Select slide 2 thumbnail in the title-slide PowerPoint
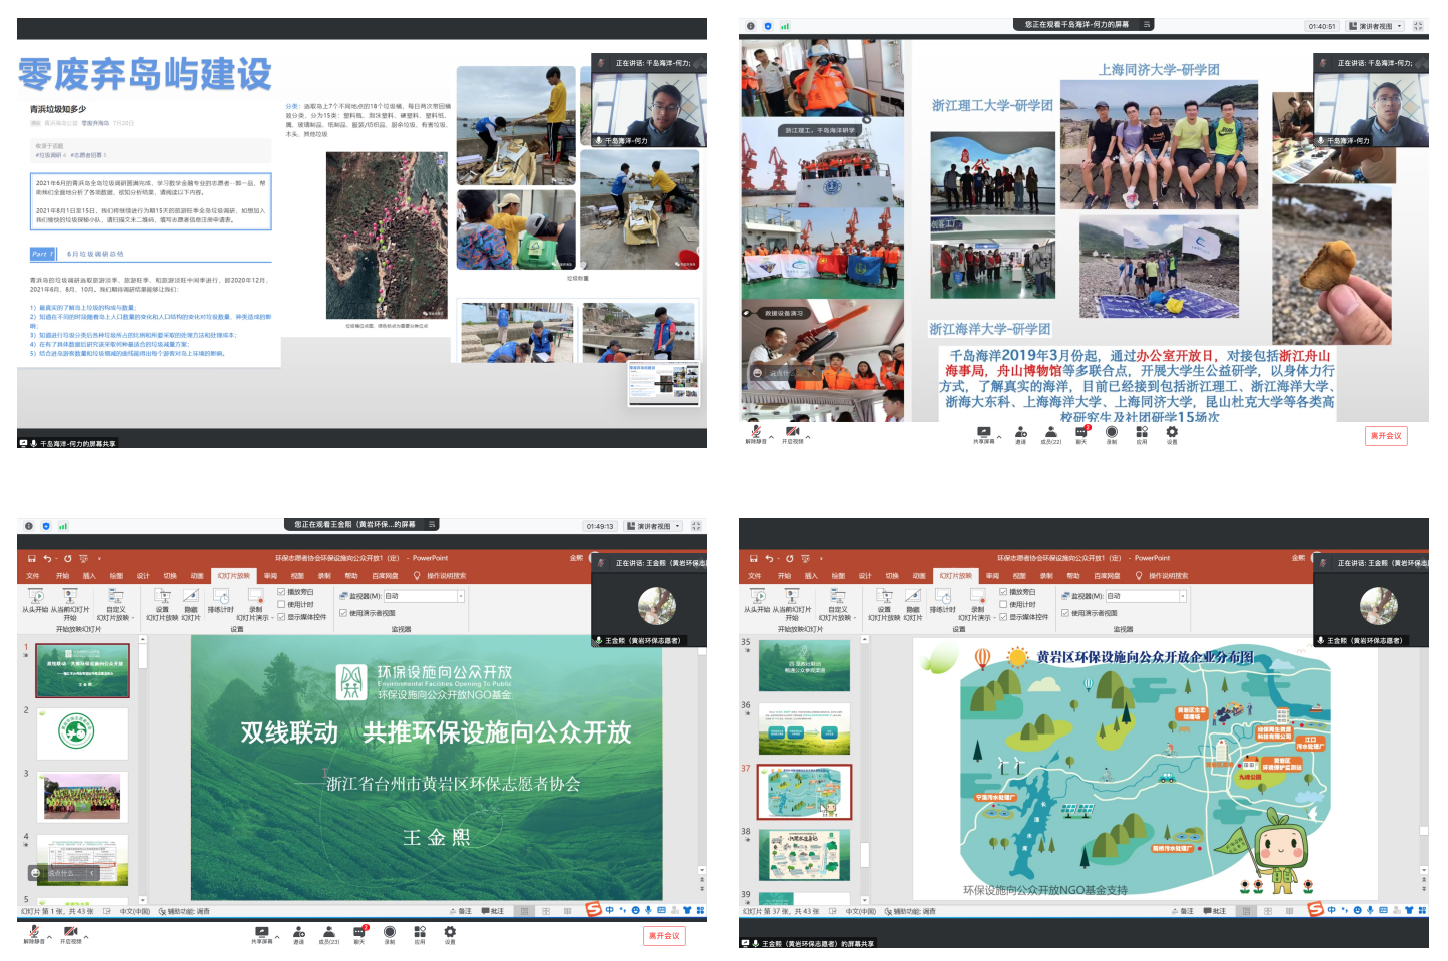1448x961 pixels. (x=82, y=734)
